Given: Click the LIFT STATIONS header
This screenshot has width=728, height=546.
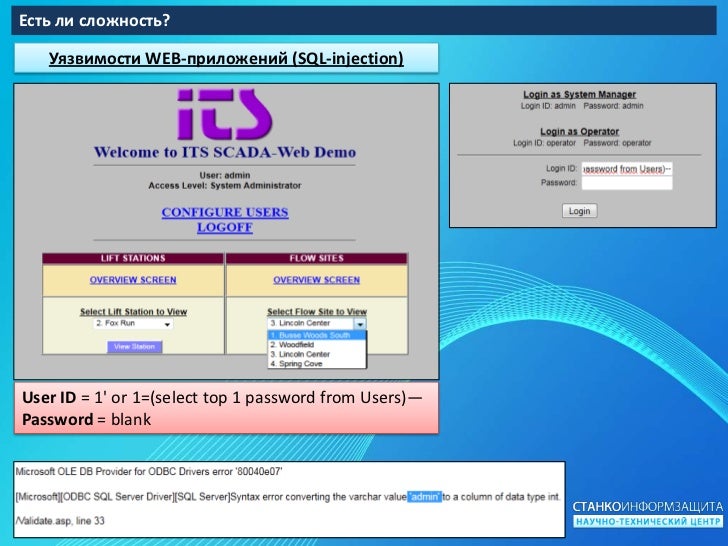Looking at the screenshot, I should tap(133, 258).
